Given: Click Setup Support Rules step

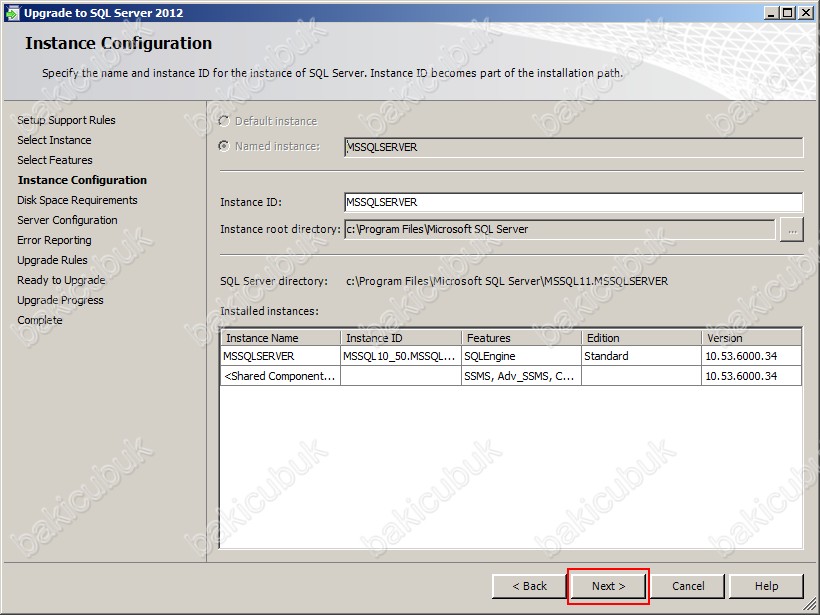Looking at the screenshot, I should (66, 120).
